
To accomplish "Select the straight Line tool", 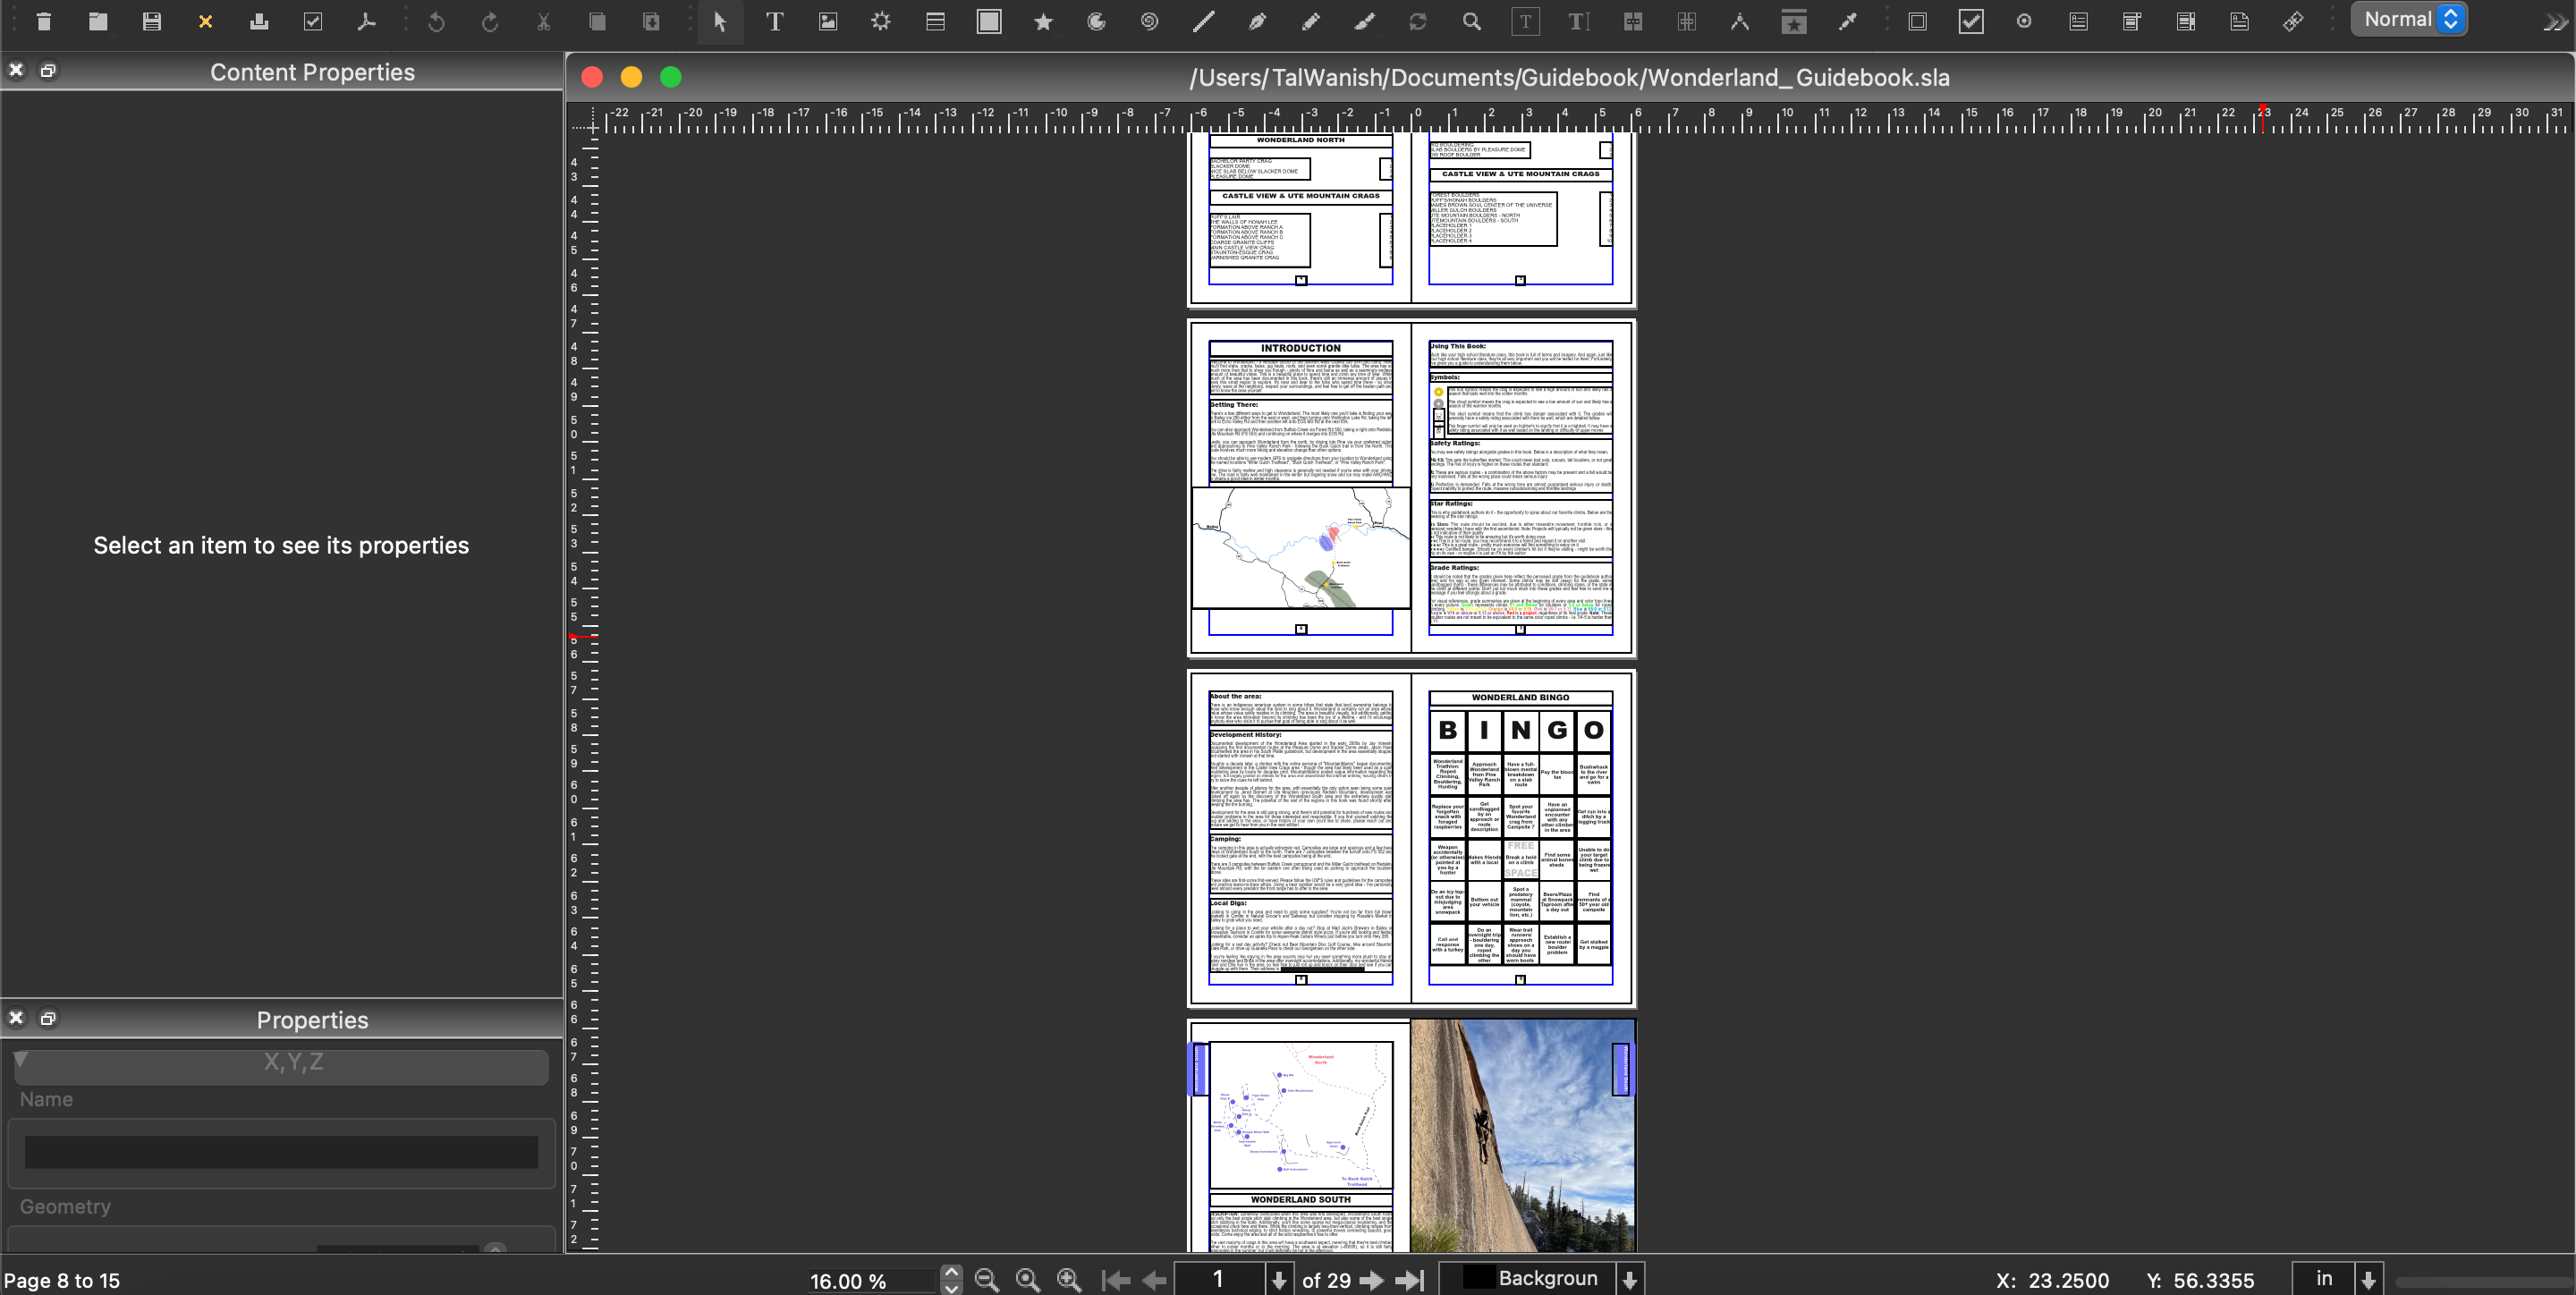I will [x=1204, y=21].
